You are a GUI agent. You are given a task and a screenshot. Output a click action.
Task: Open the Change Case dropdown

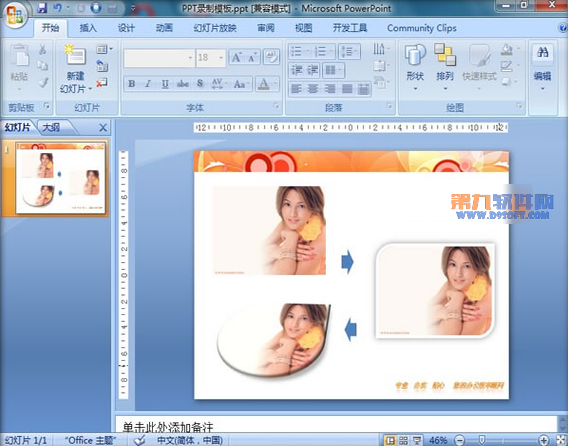coord(242,84)
